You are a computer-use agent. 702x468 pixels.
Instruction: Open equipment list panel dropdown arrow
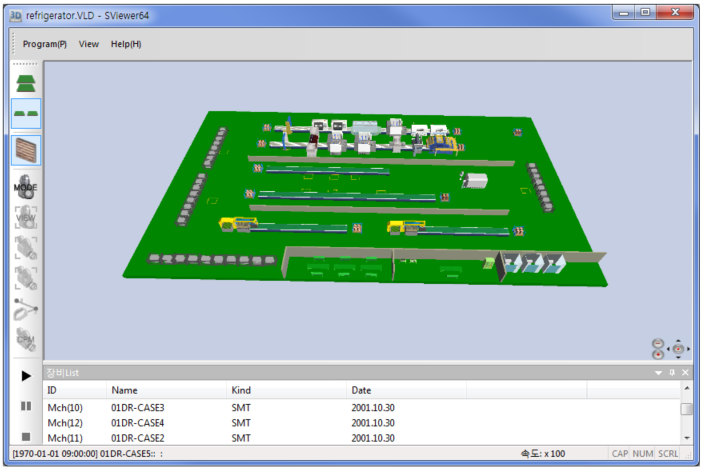coord(658,372)
